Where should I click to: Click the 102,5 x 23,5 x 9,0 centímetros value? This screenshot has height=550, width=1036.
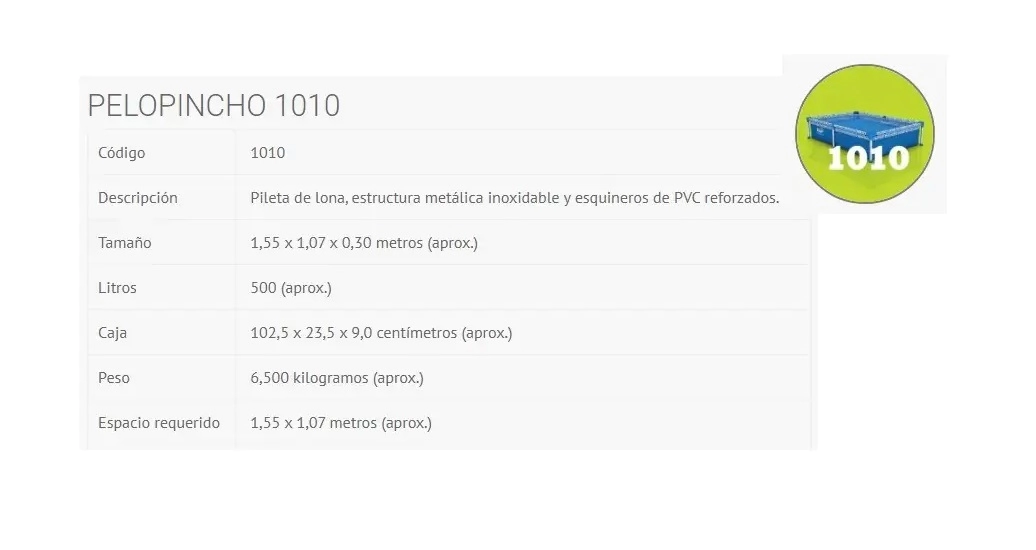coord(381,333)
